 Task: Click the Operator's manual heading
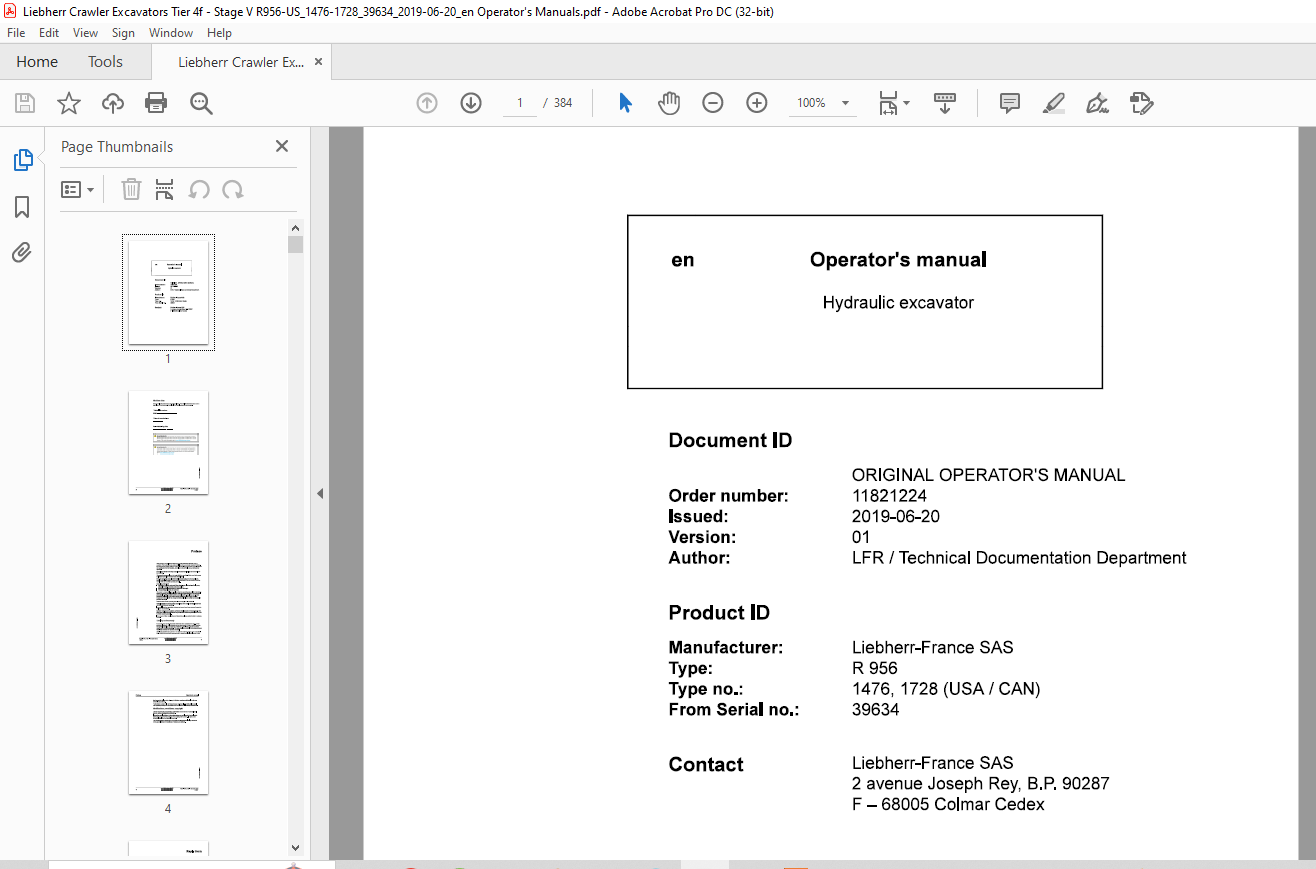tap(898, 260)
